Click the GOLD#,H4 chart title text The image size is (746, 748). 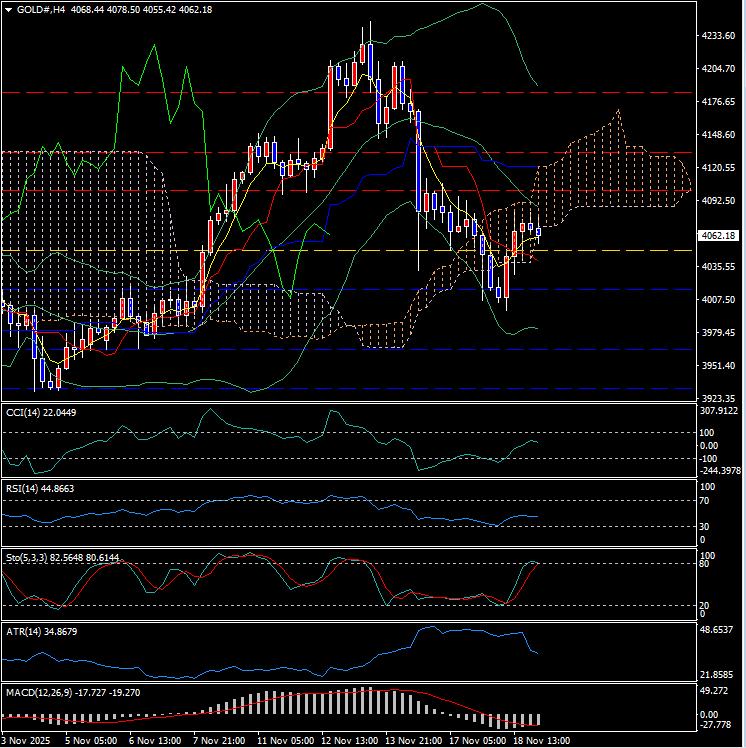pyautogui.click(x=42, y=9)
